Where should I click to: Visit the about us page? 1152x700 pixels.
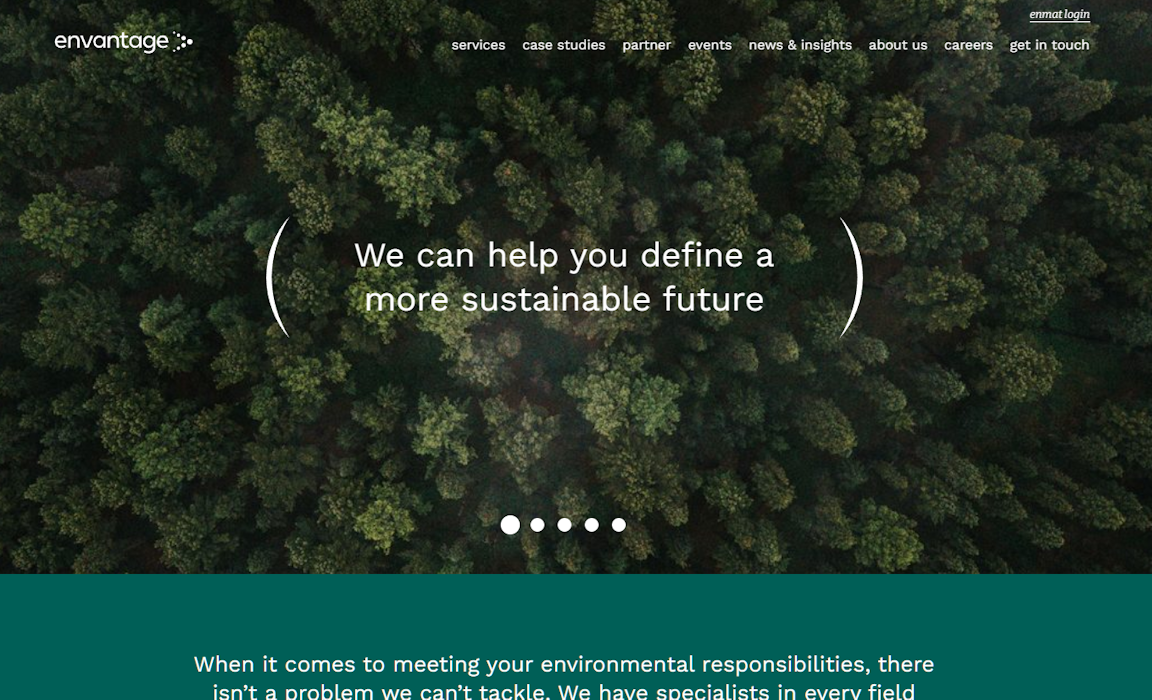pos(898,45)
